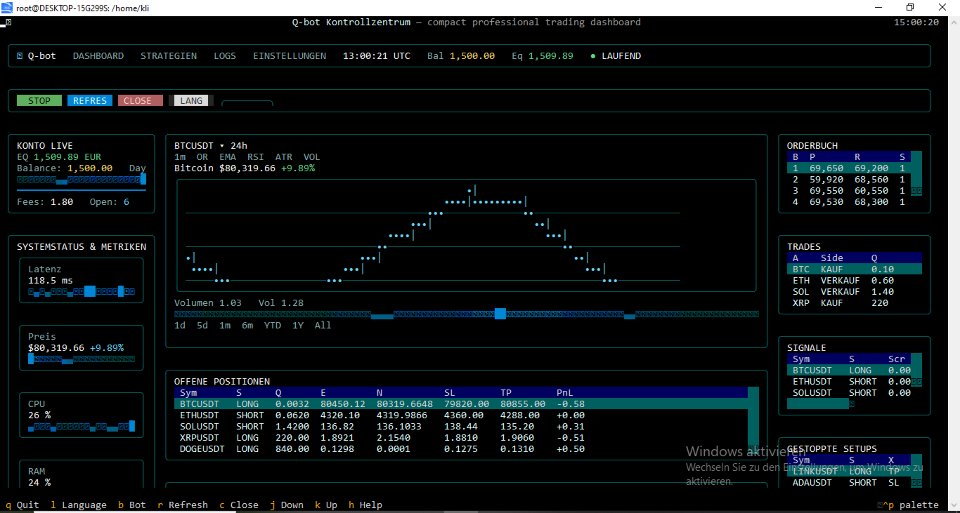The image size is (960, 513).
Task: Select the XRP KAUF trade row
Action: 854,302
